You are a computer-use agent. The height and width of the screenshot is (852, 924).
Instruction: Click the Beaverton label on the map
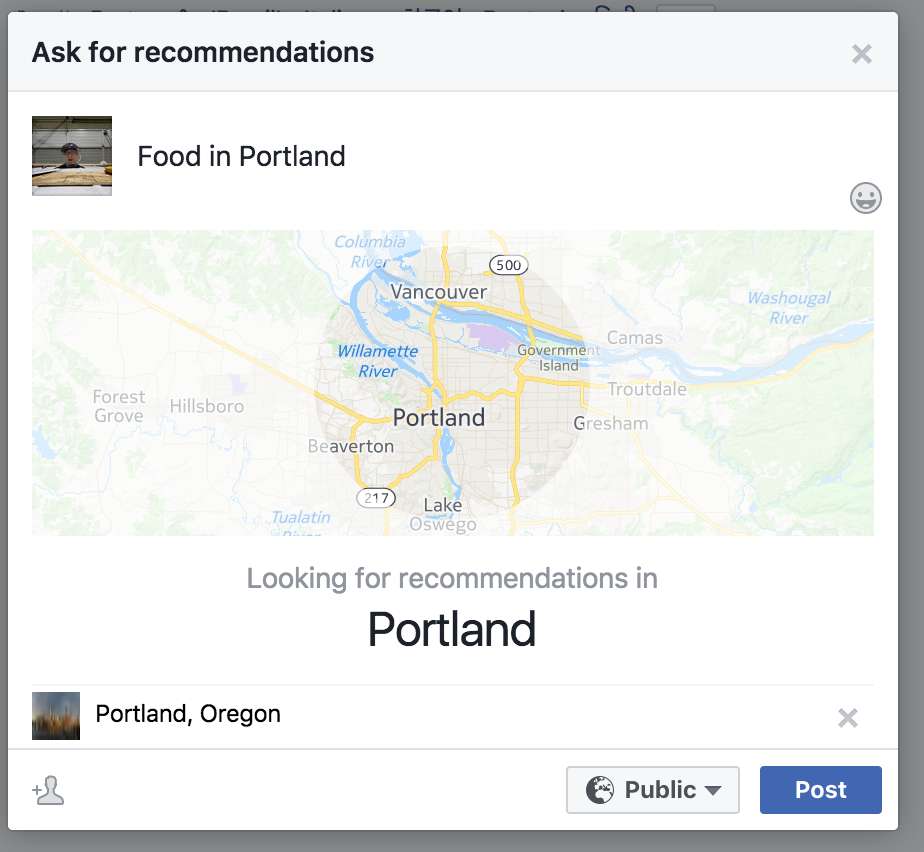coord(351,446)
